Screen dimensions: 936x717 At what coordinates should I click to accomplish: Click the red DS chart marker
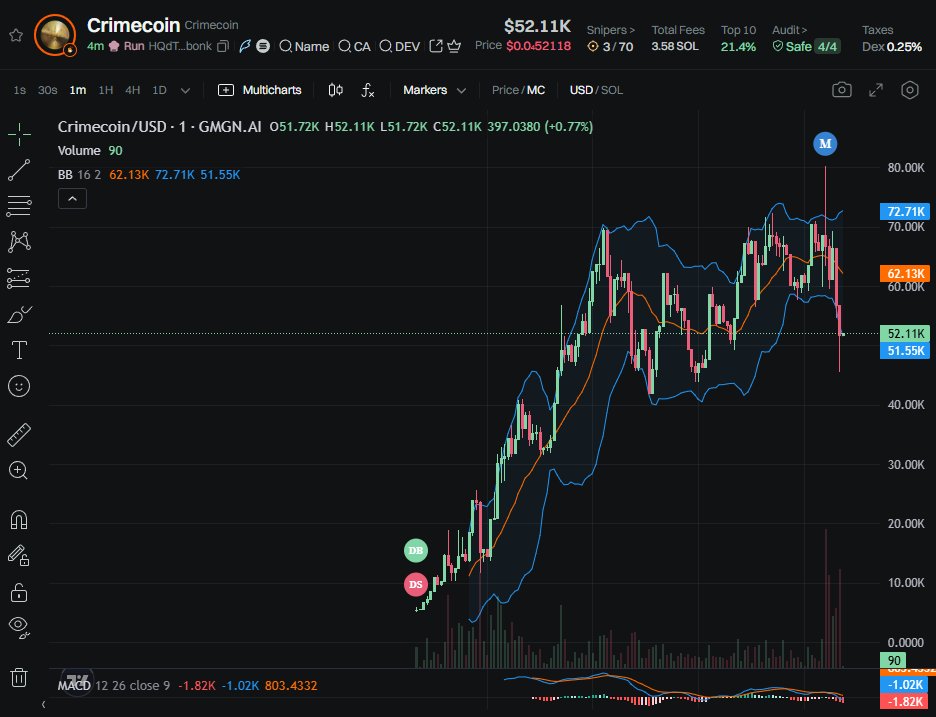pyautogui.click(x=415, y=584)
